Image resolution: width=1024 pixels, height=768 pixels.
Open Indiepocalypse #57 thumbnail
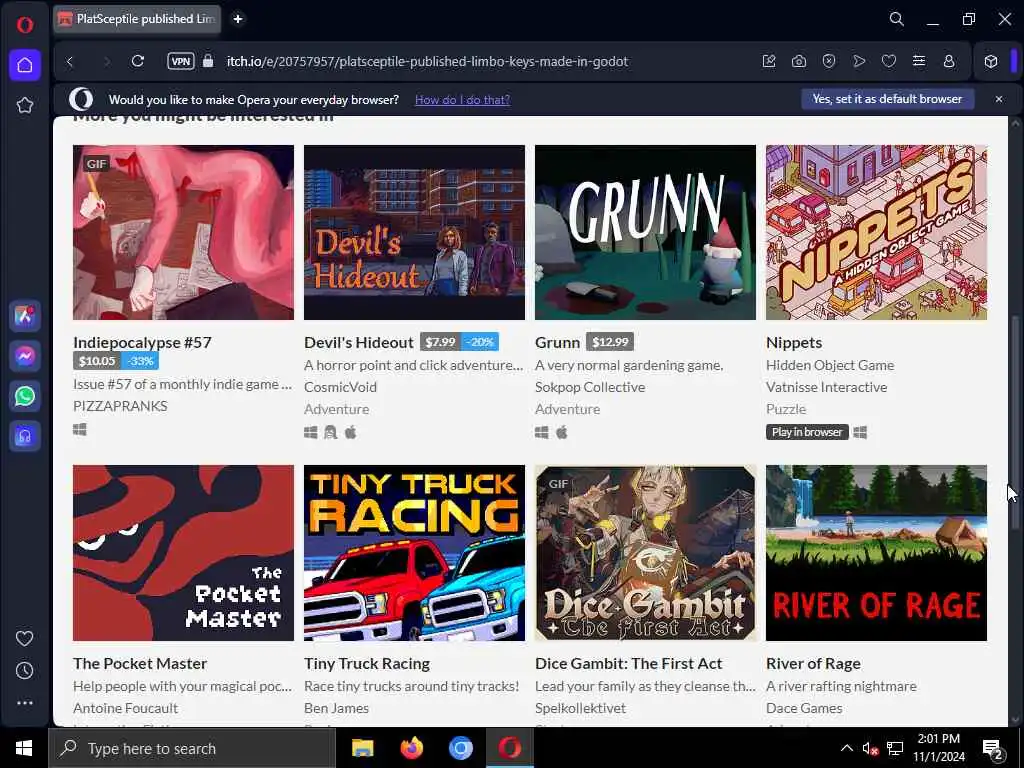point(184,232)
